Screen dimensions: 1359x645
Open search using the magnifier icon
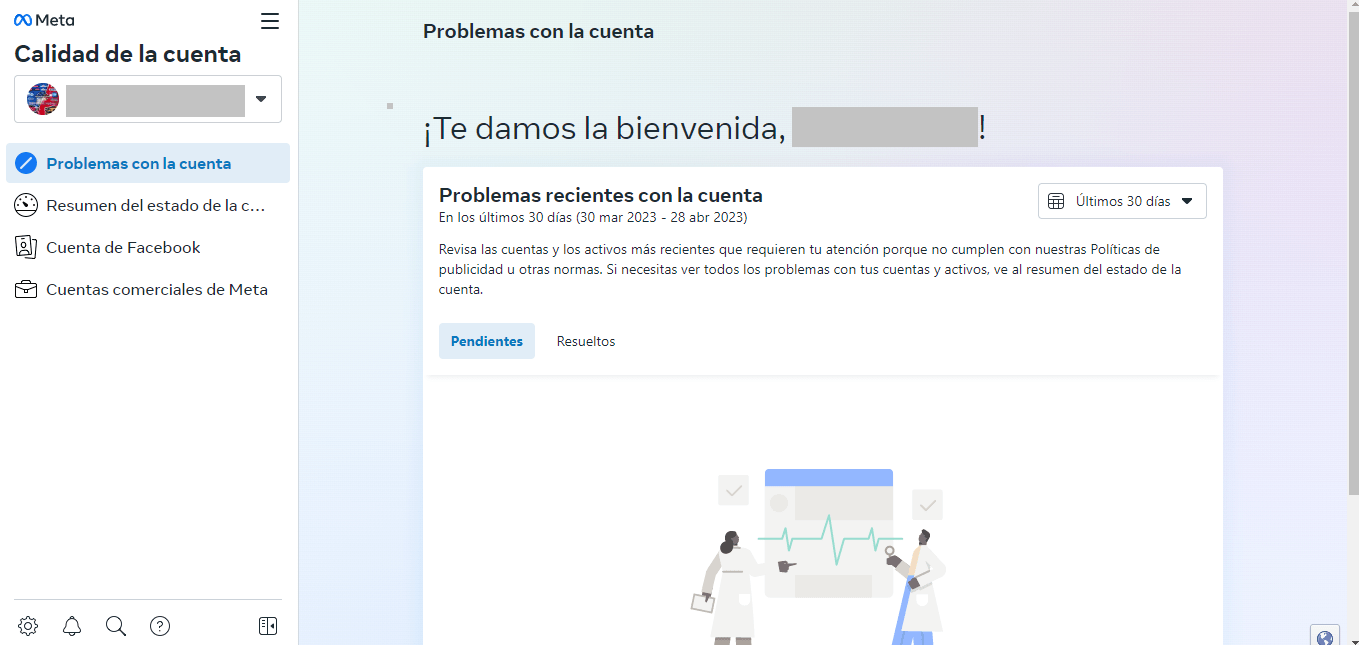[x=116, y=625]
